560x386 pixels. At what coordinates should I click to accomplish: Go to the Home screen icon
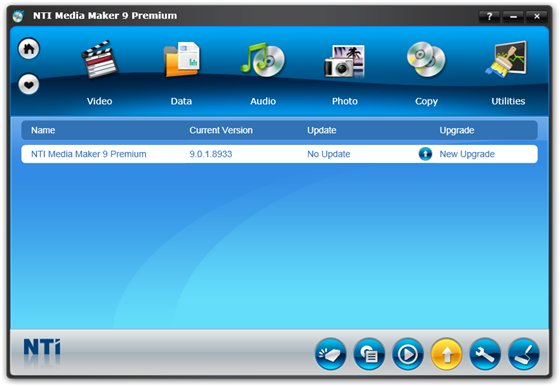point(29,49)
